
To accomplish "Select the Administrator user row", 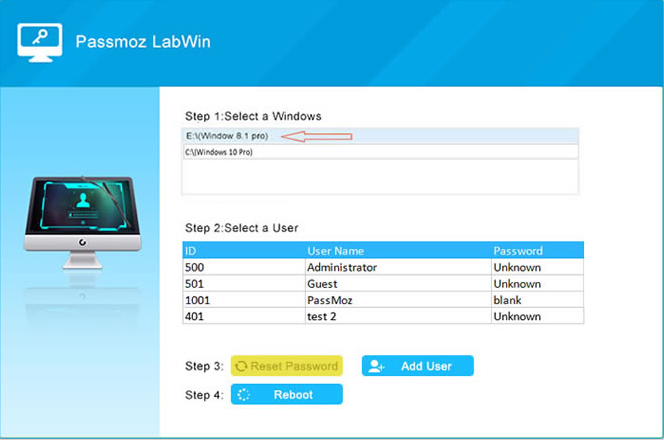I will point(383,267).
